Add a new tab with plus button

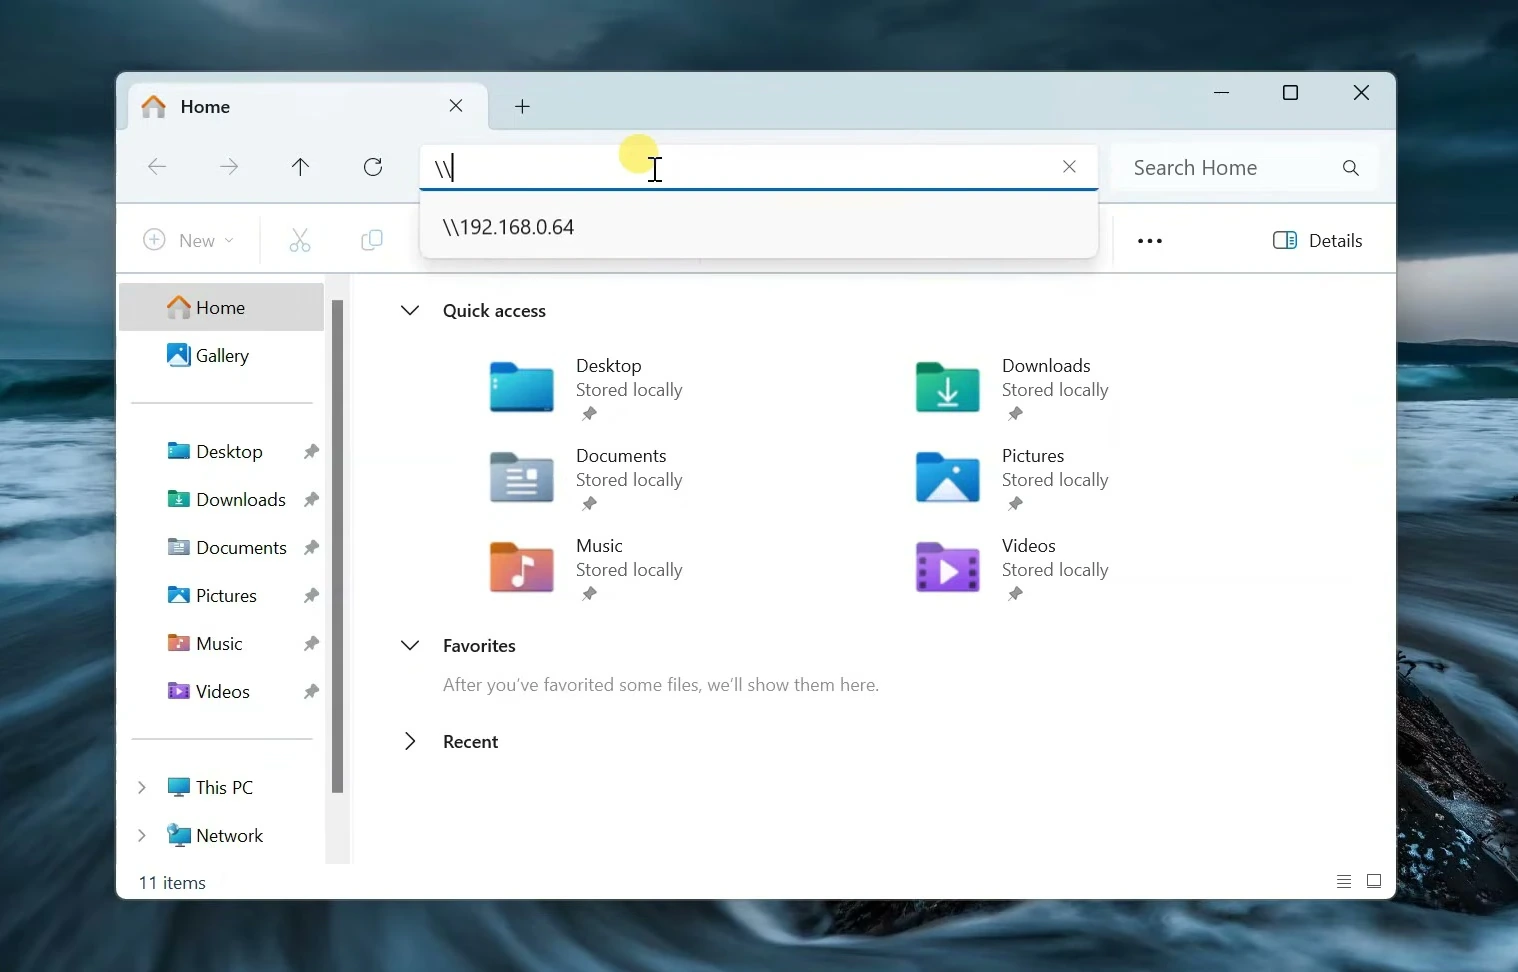click(x=522, y=106)
